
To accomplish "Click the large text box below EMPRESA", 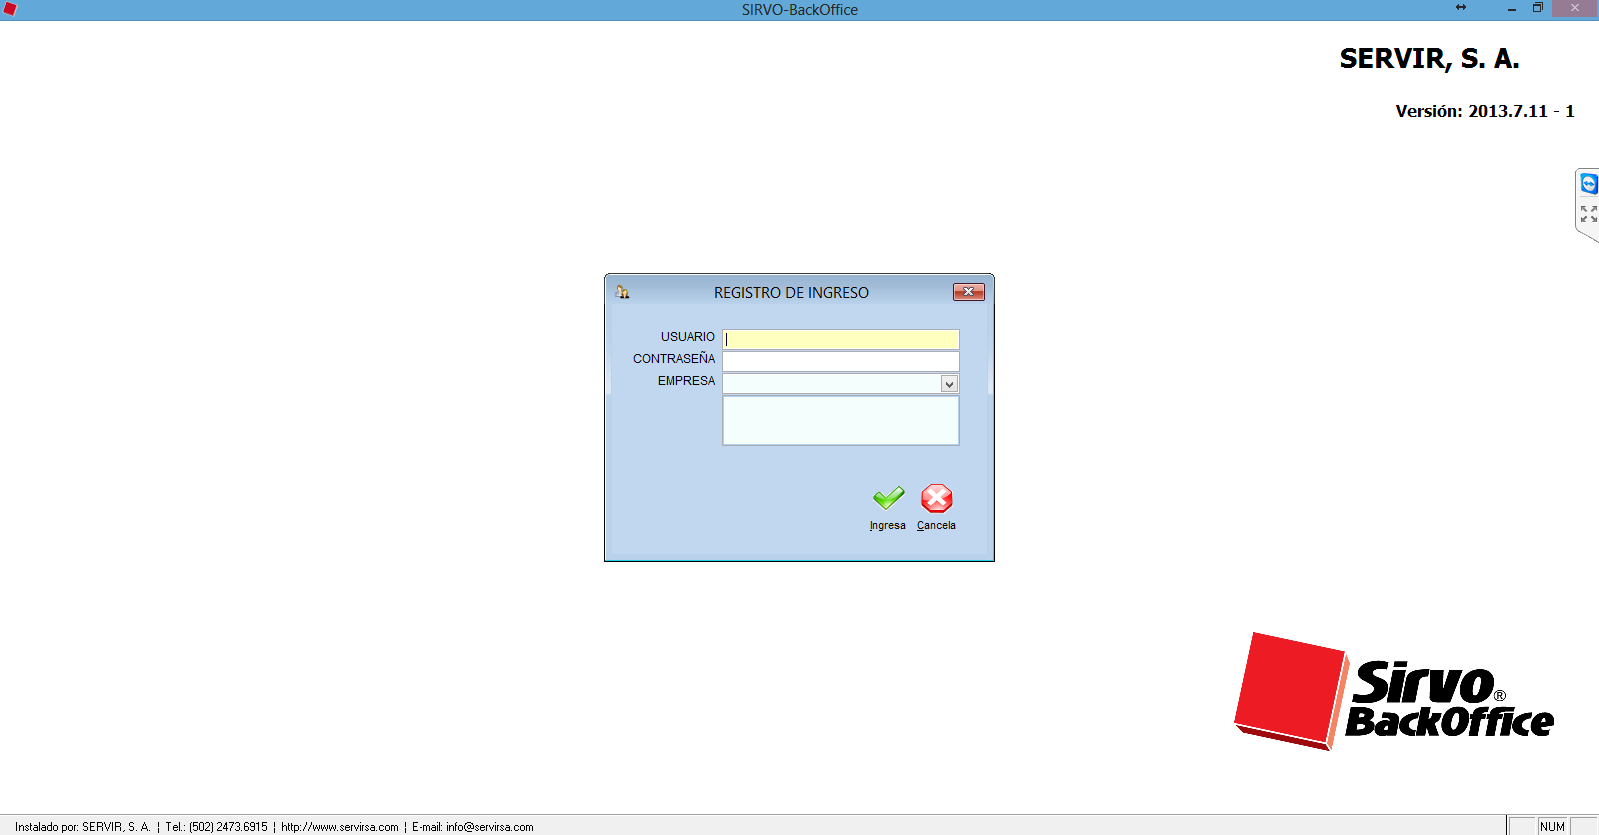I will [x=840, y=420].
